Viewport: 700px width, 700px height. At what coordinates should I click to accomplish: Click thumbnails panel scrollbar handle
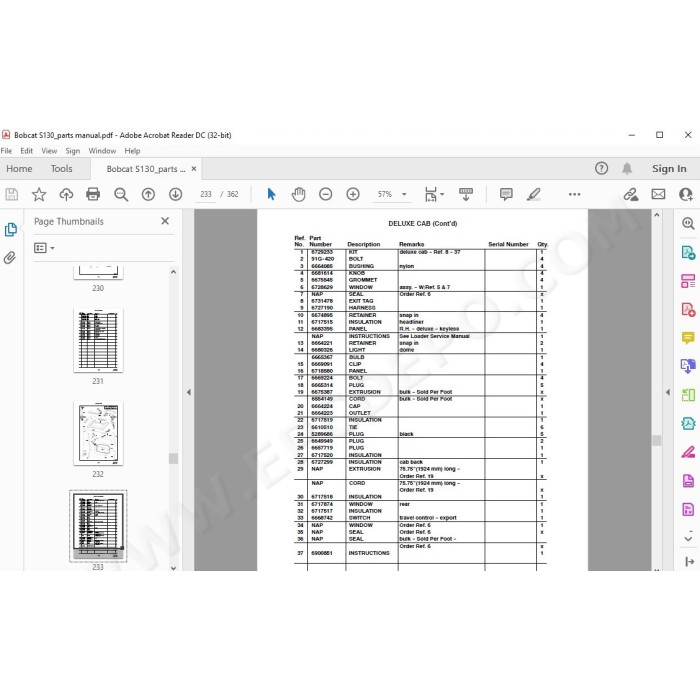(173, 458)
